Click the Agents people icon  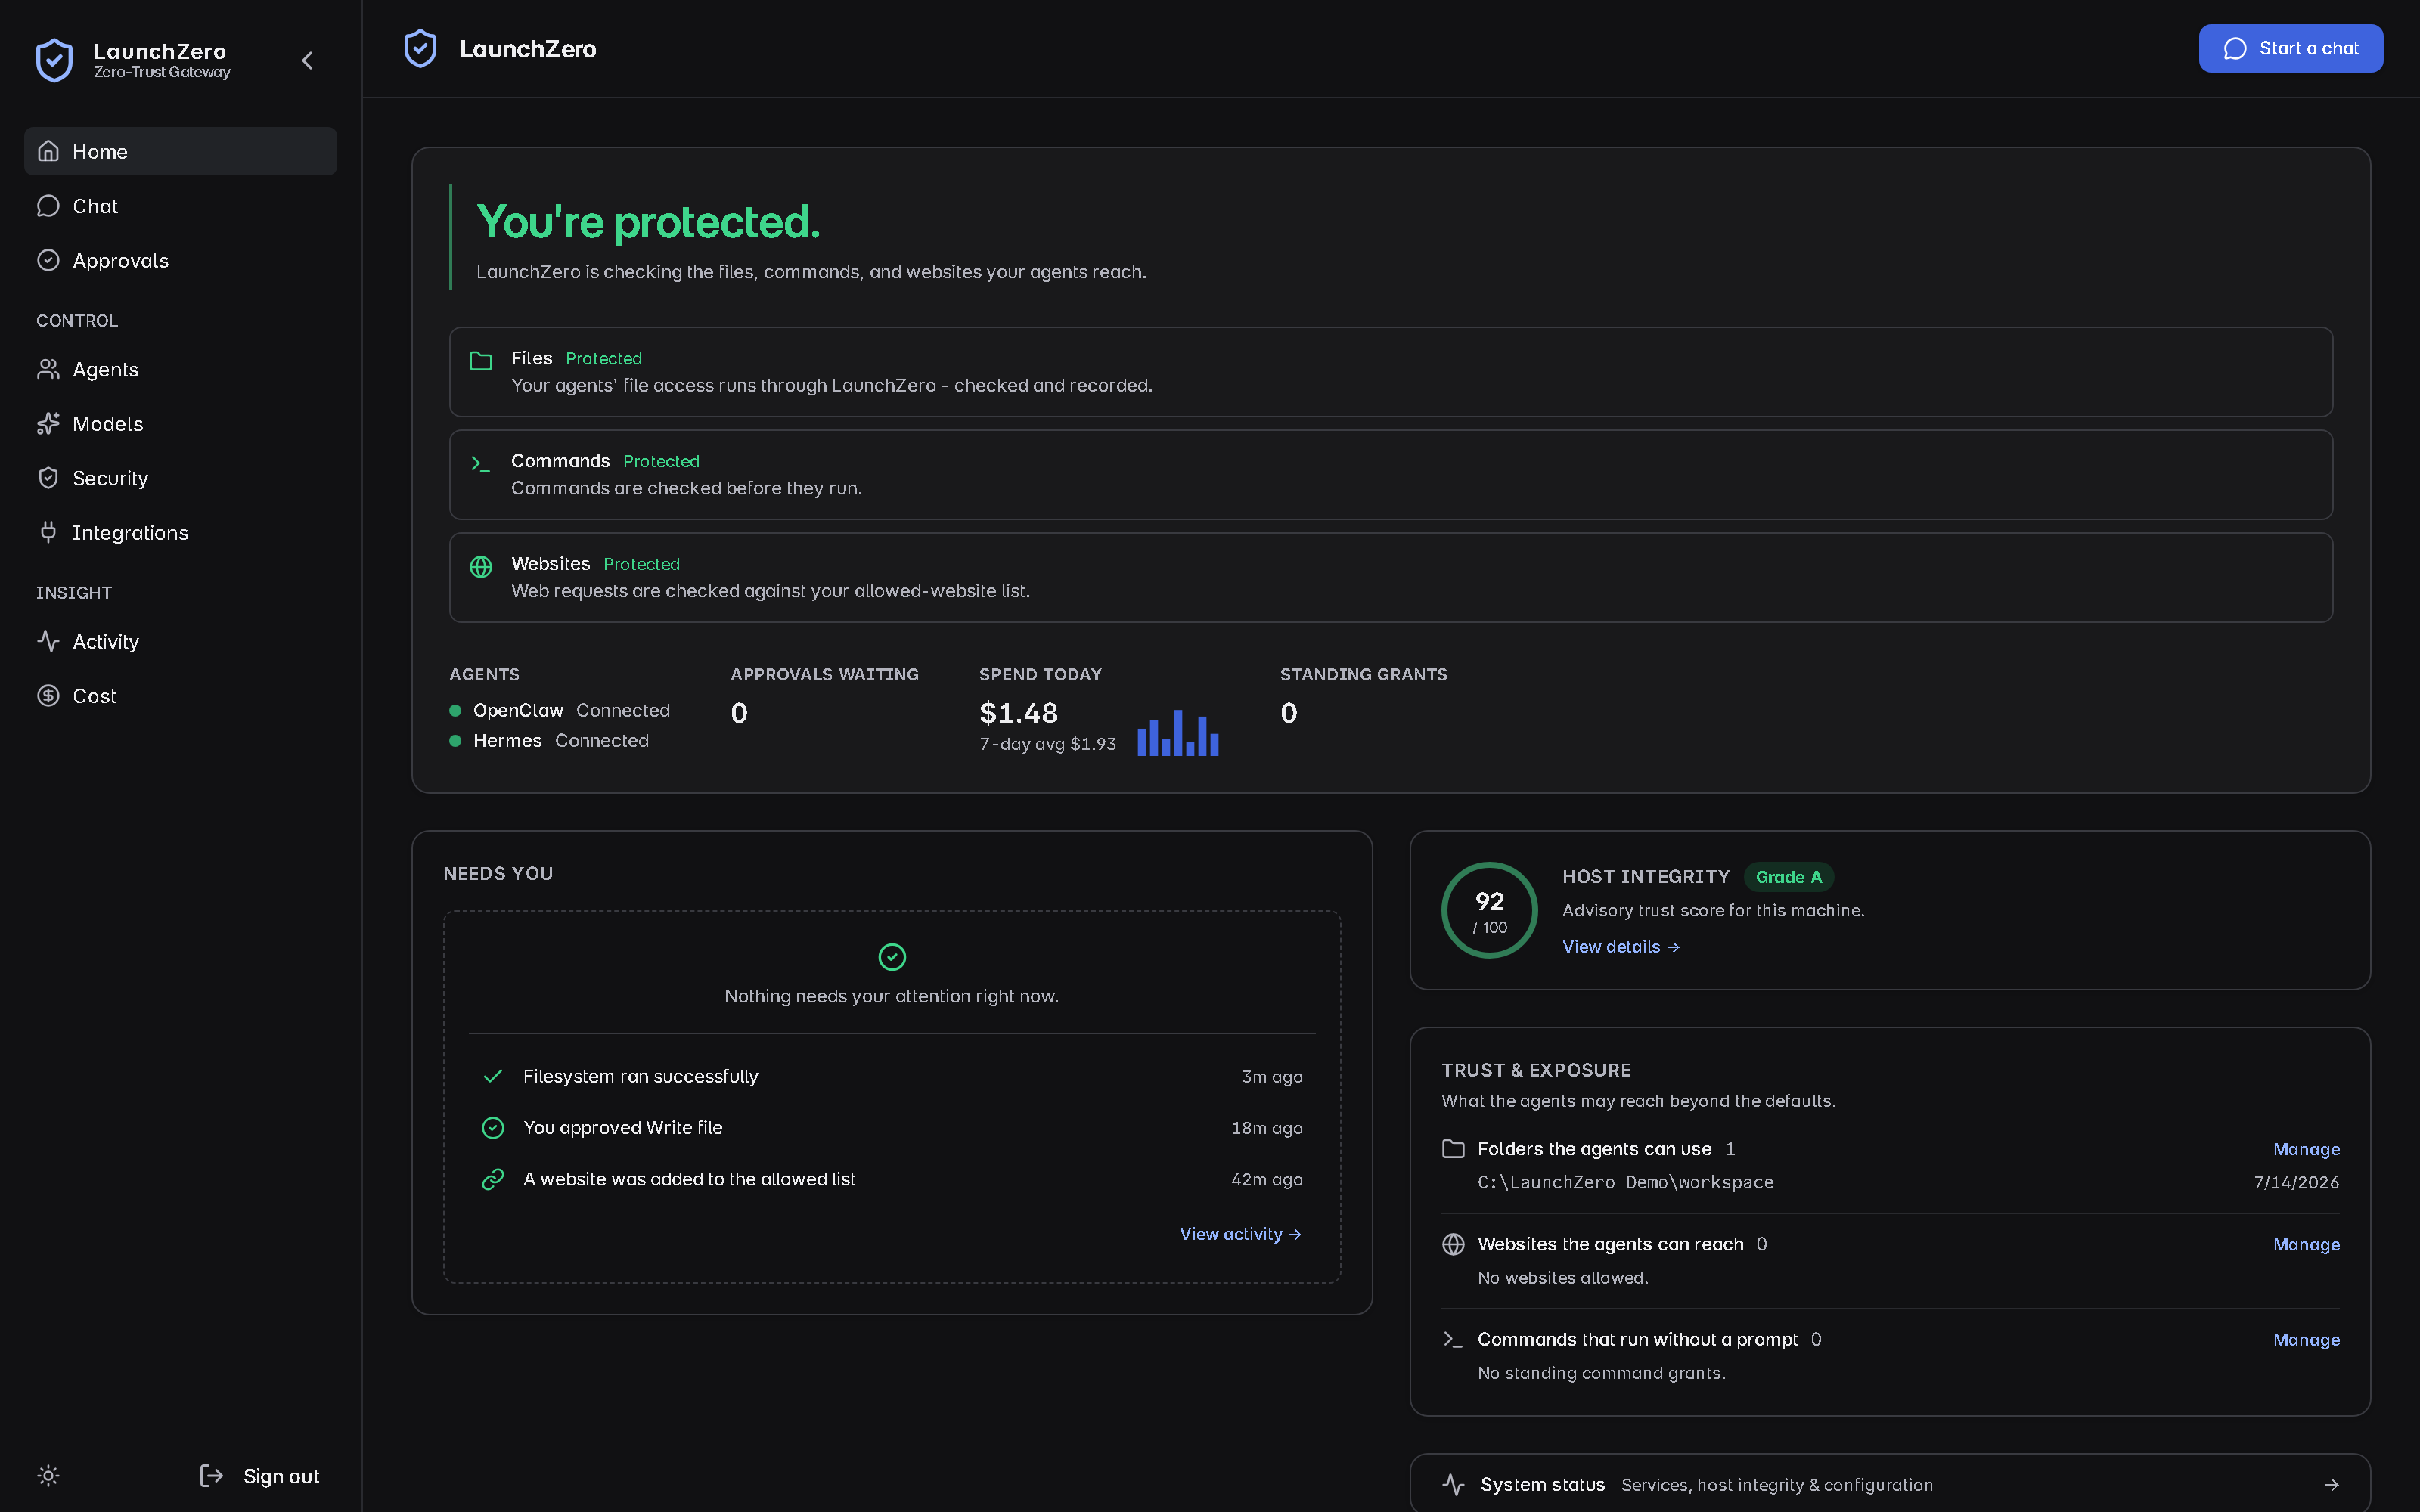click(48, 369)
